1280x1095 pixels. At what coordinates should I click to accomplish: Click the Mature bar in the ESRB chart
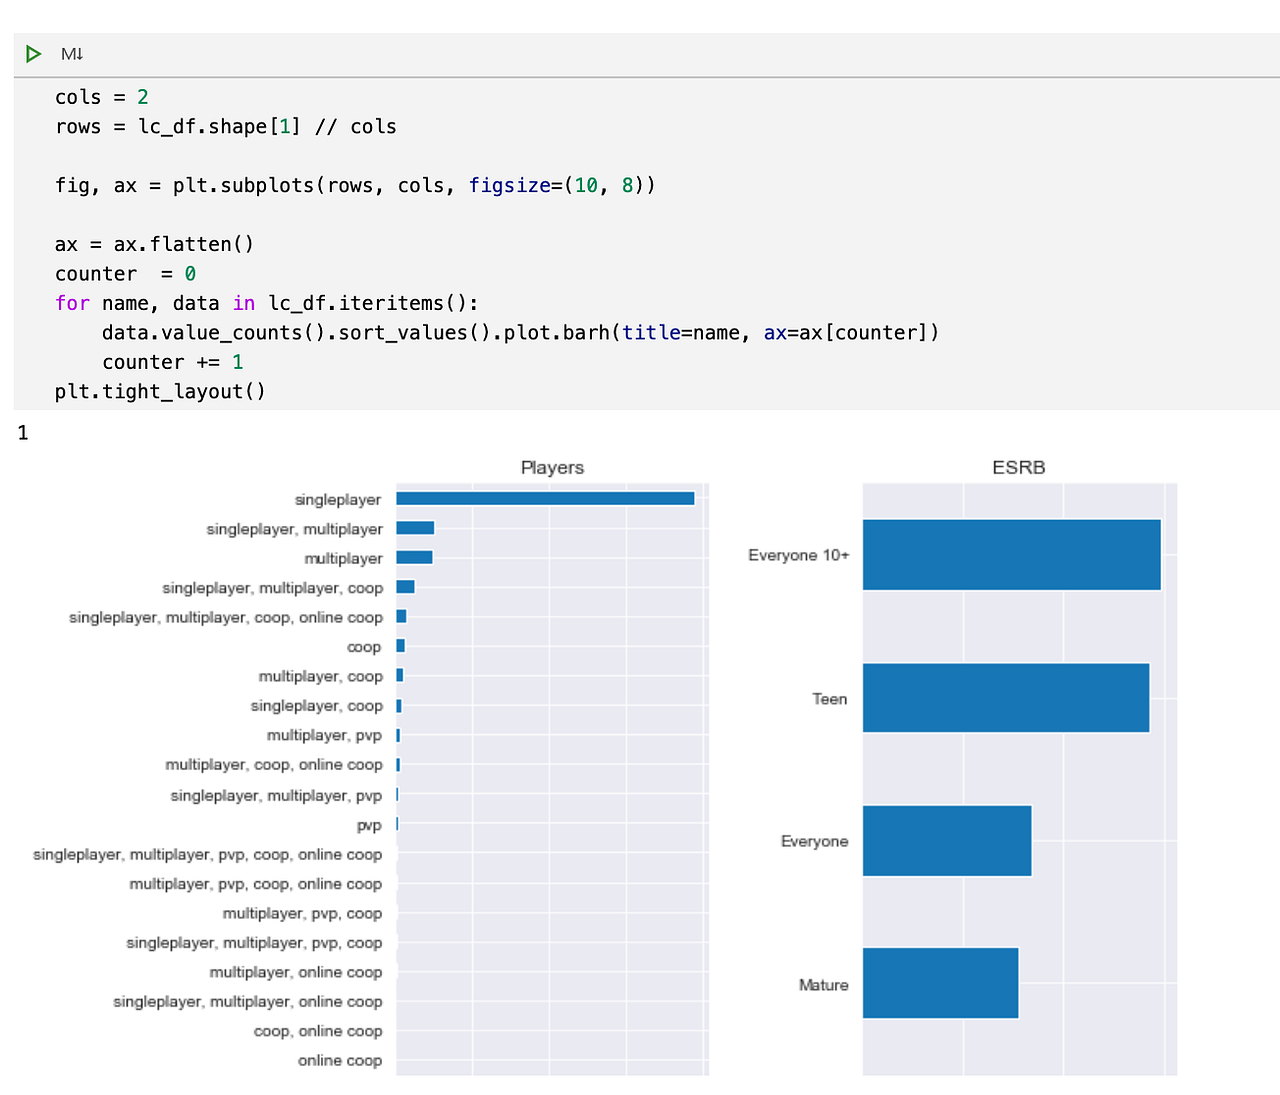point(940,984)
